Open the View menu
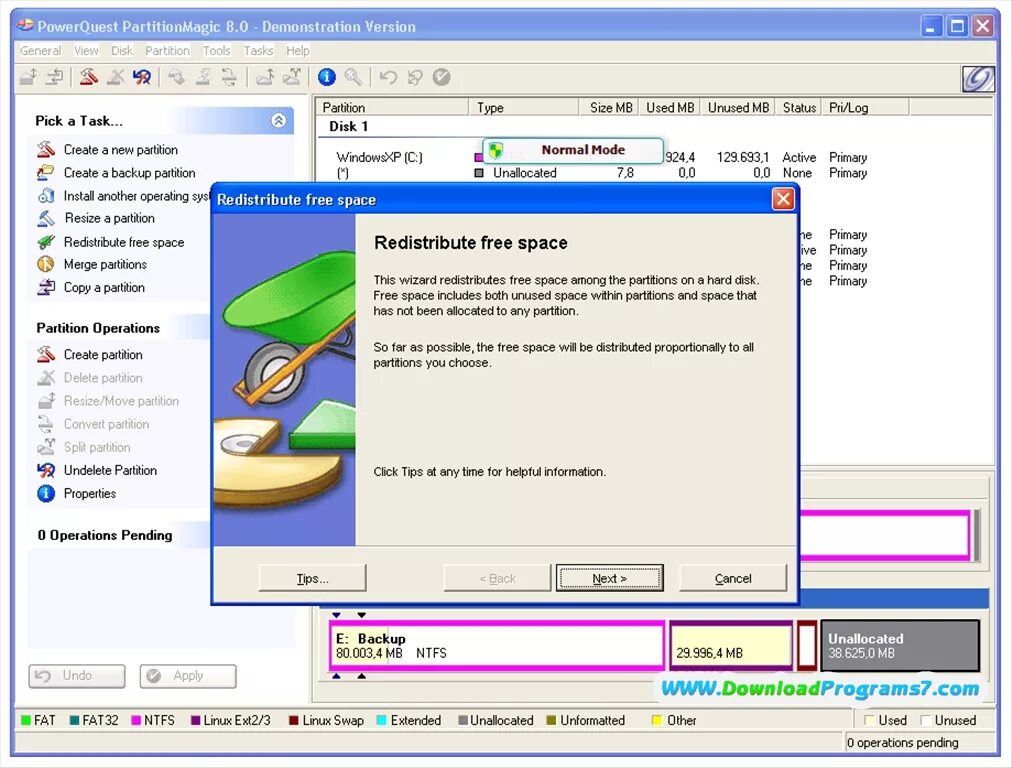 click(x=86, y=50)
